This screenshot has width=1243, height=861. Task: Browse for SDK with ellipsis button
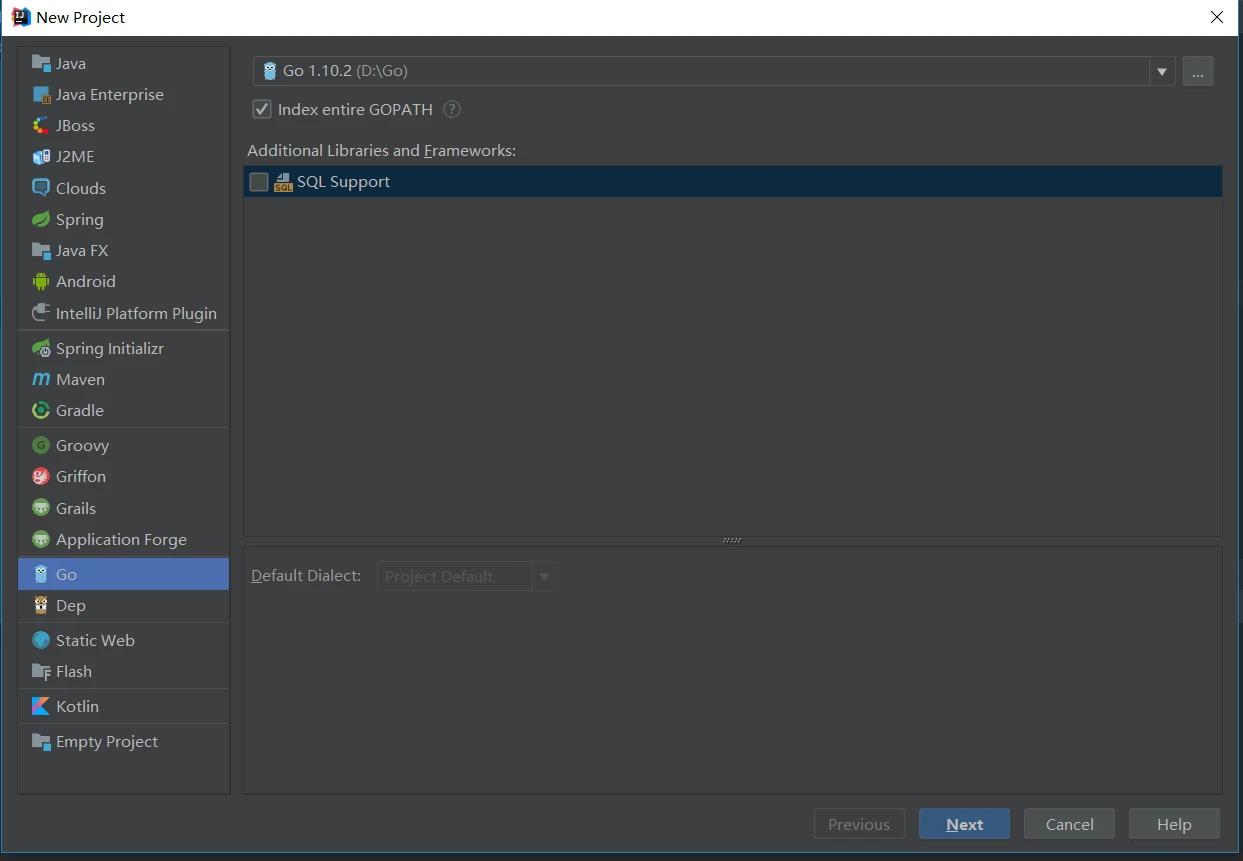[1198, 71]
